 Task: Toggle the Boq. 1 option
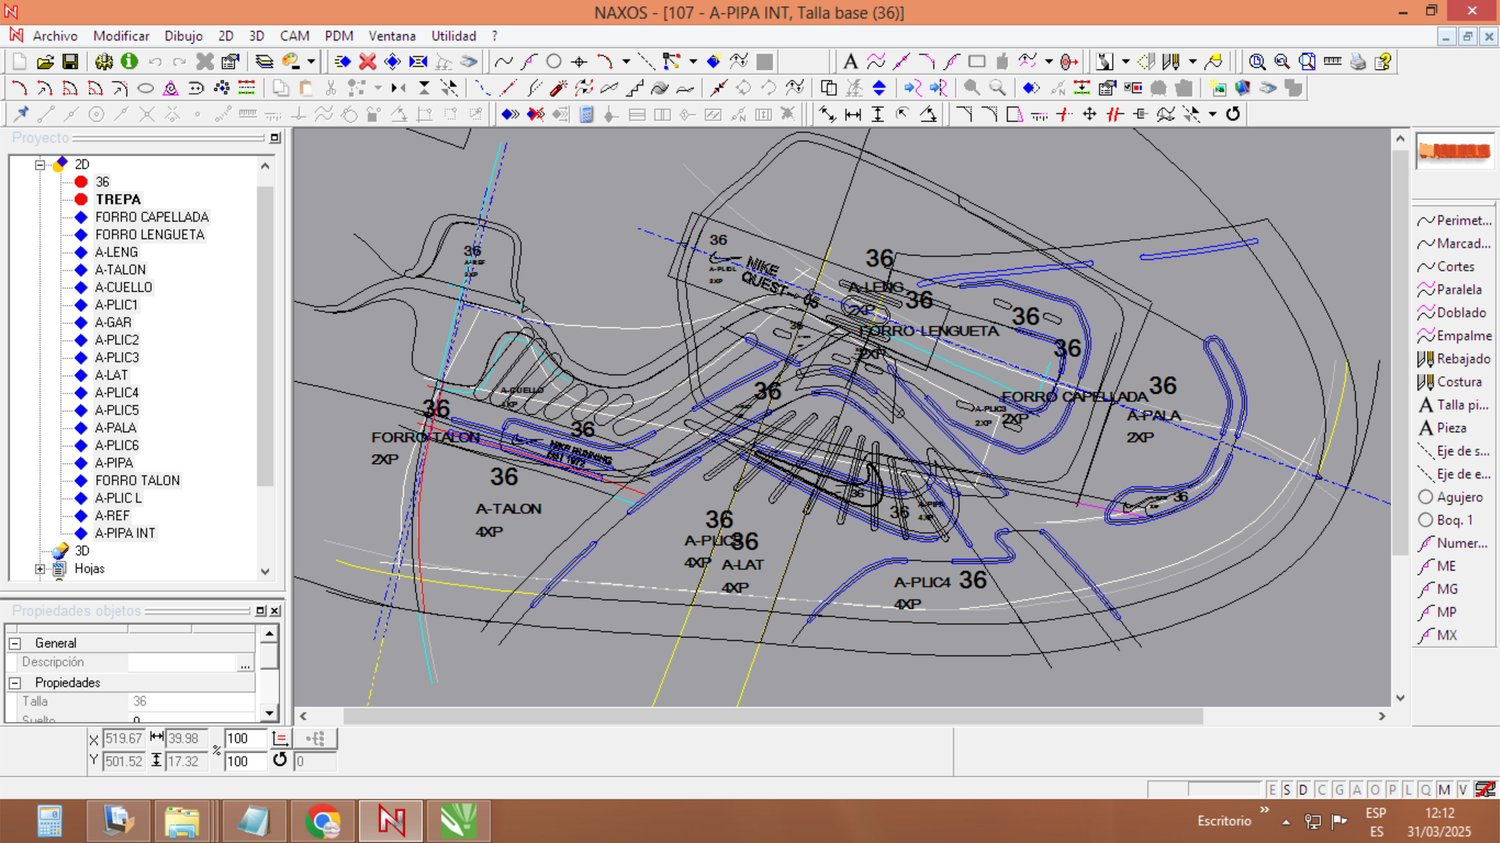1446,520
